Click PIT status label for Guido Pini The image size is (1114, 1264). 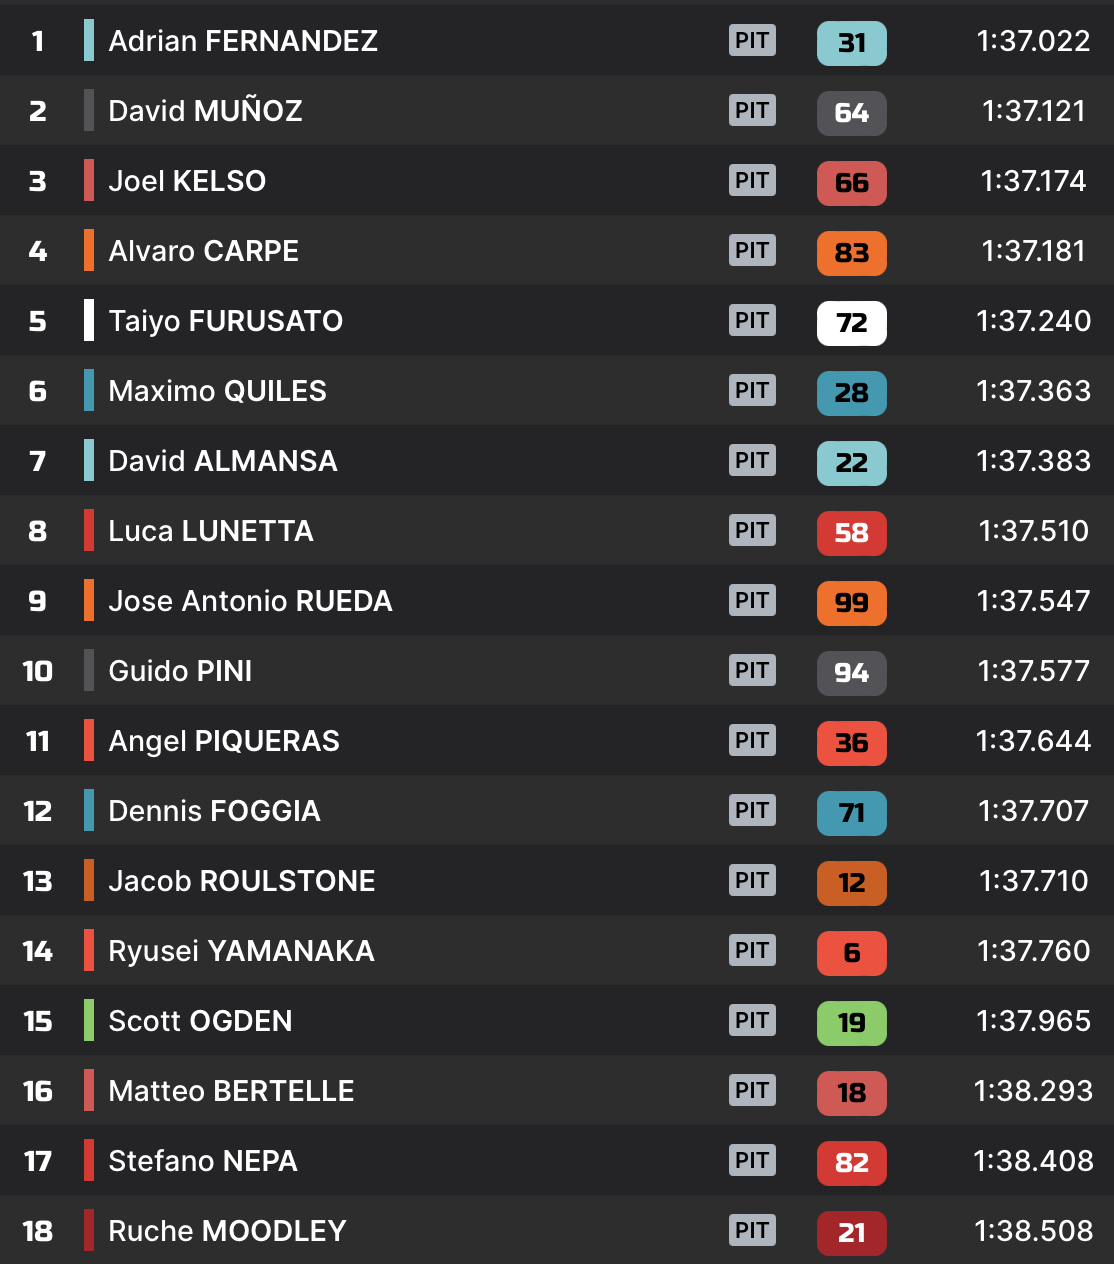click(x=752, y=671)
